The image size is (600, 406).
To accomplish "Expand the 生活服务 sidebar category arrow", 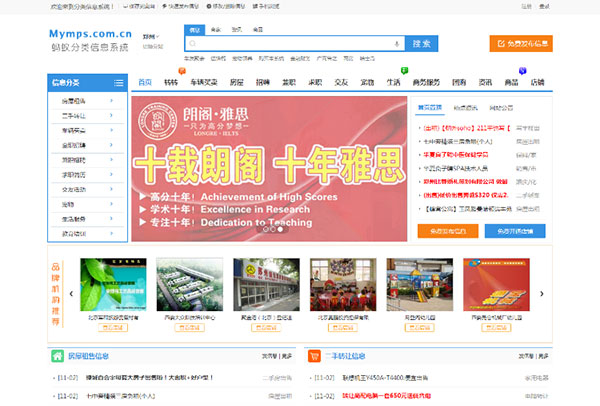I will [x=111, y=218].
